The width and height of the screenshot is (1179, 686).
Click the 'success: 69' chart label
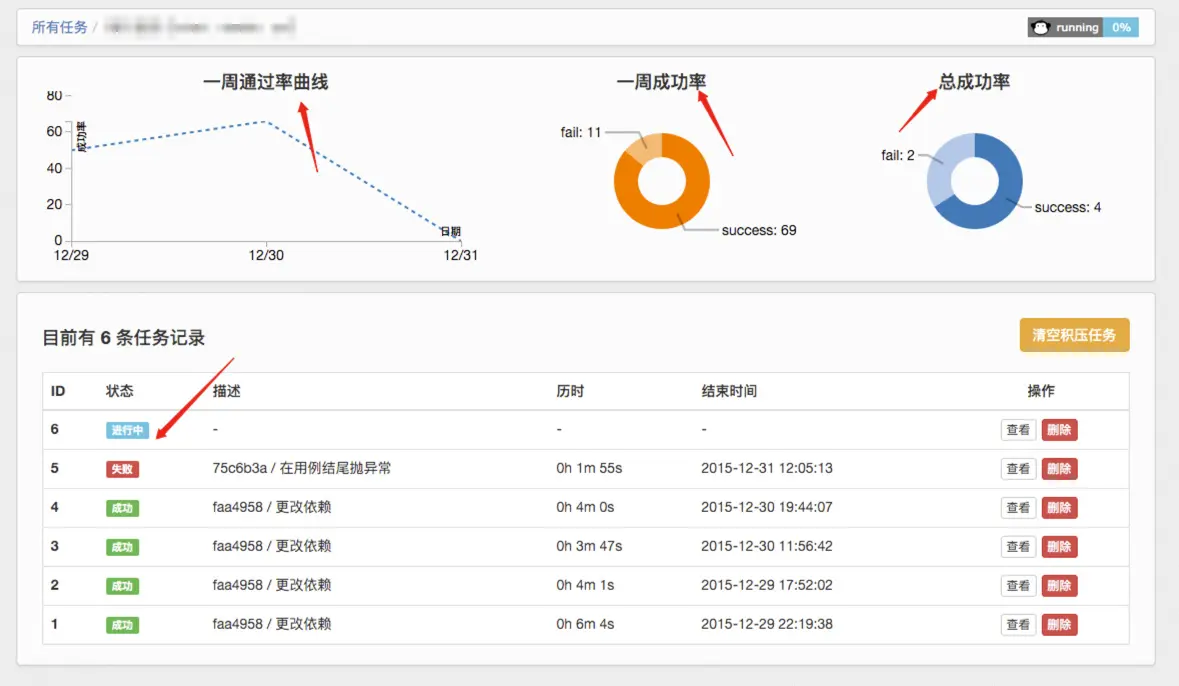759,230
